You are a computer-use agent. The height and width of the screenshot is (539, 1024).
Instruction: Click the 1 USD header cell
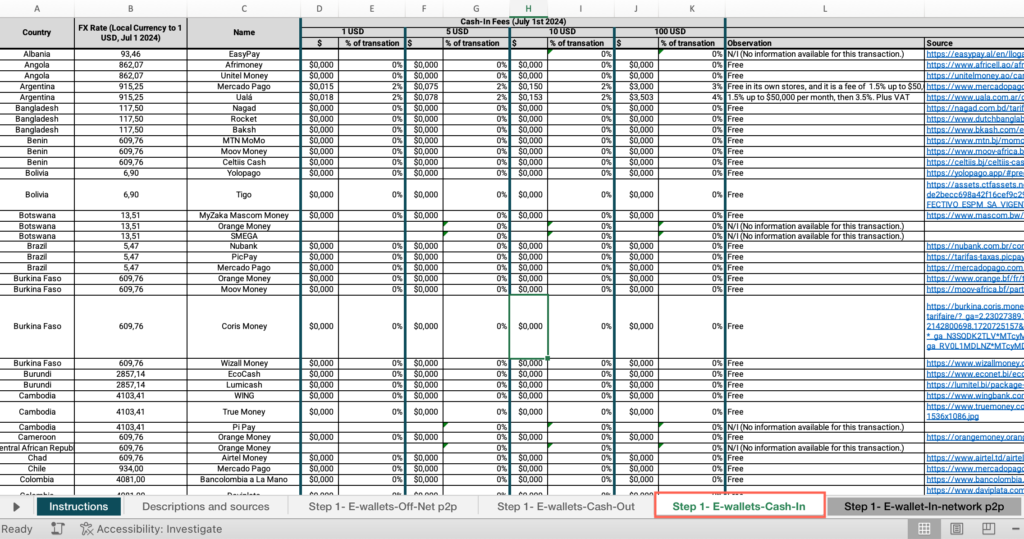pos(353,31)
